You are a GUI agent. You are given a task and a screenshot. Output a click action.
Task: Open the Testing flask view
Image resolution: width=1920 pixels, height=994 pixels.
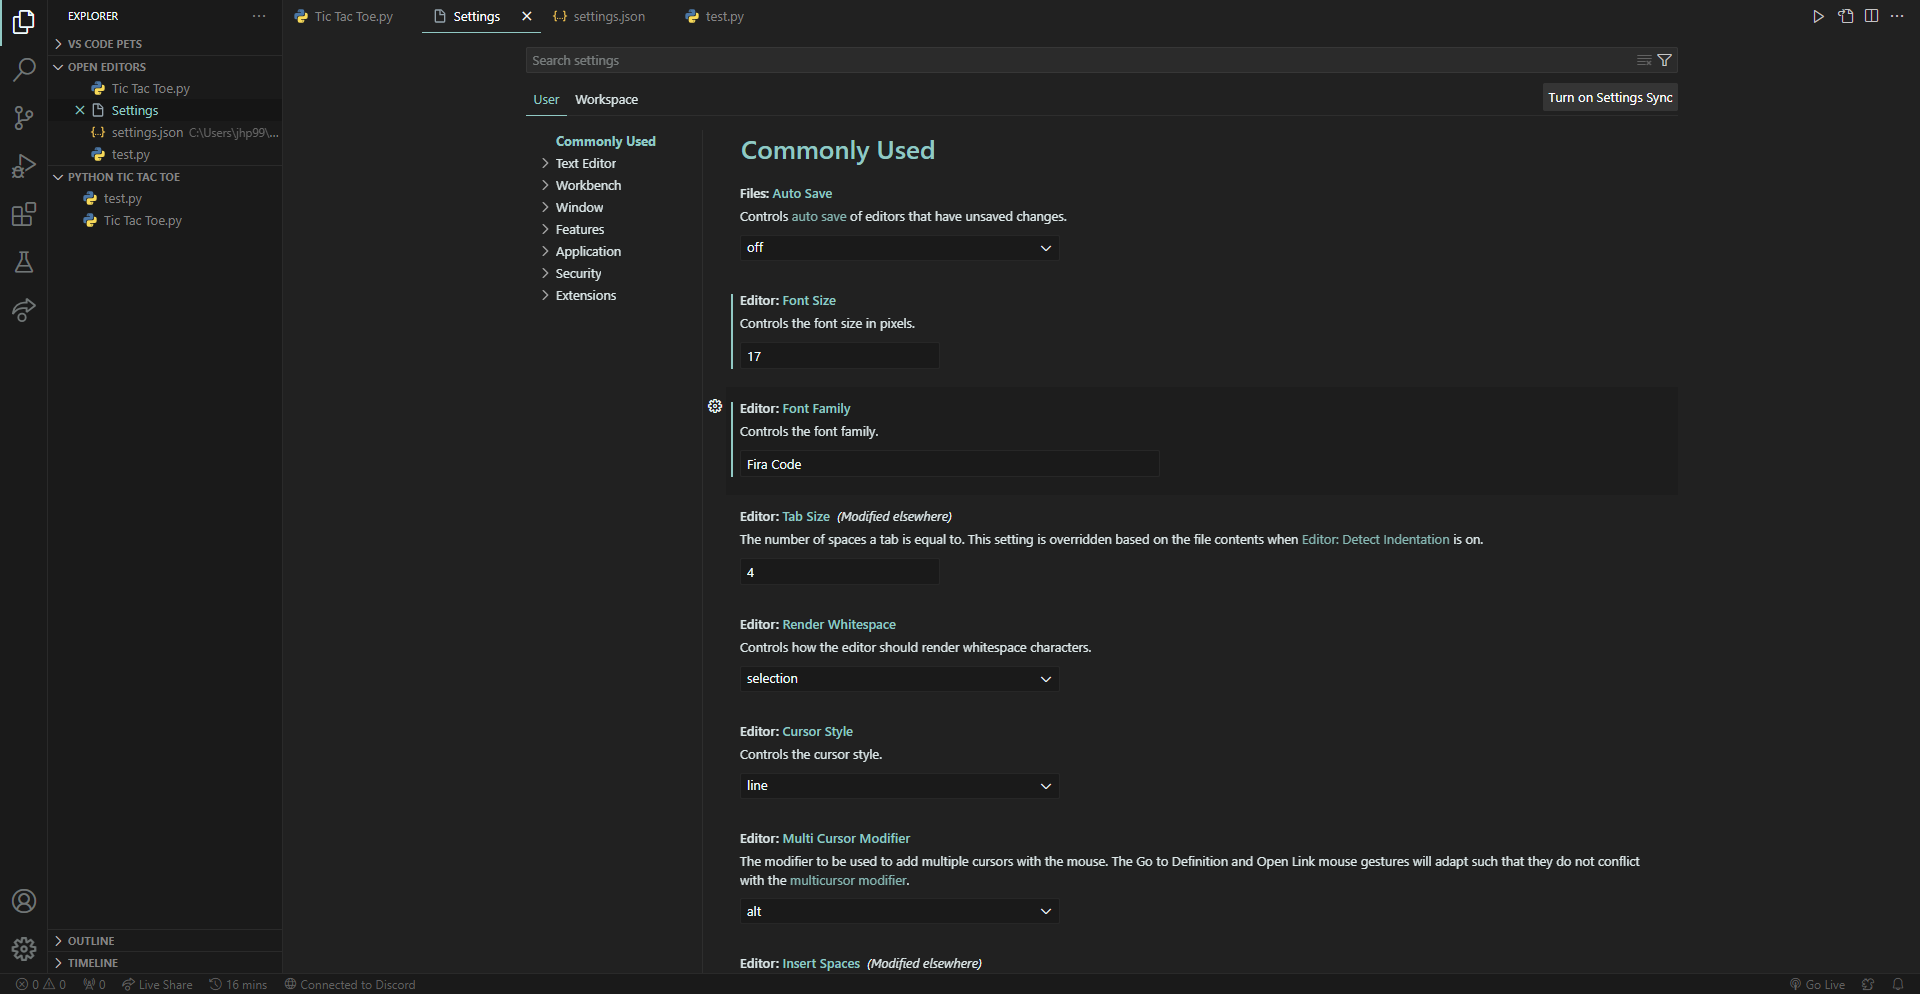pyautogui.click(x=24, y=262)
